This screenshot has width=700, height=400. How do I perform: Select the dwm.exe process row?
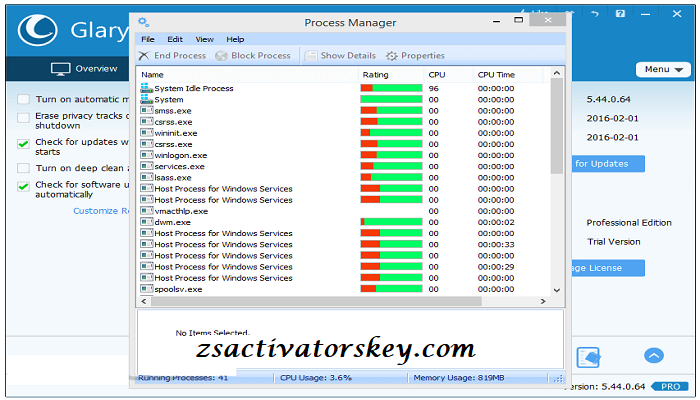(344, 222)
